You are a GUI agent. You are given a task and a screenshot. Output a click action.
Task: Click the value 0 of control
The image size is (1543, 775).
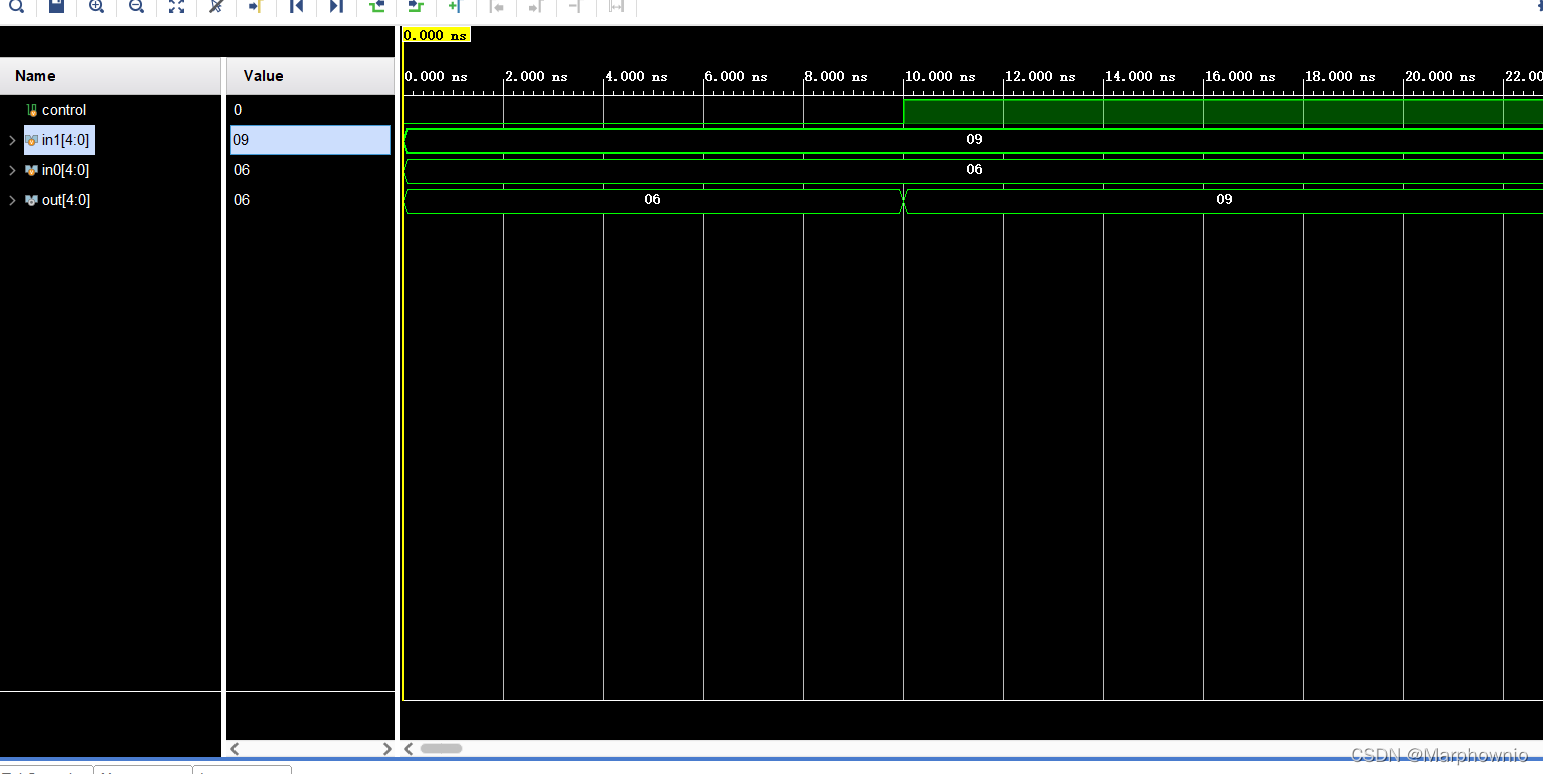pyautogui.click(x=238, y=110)
